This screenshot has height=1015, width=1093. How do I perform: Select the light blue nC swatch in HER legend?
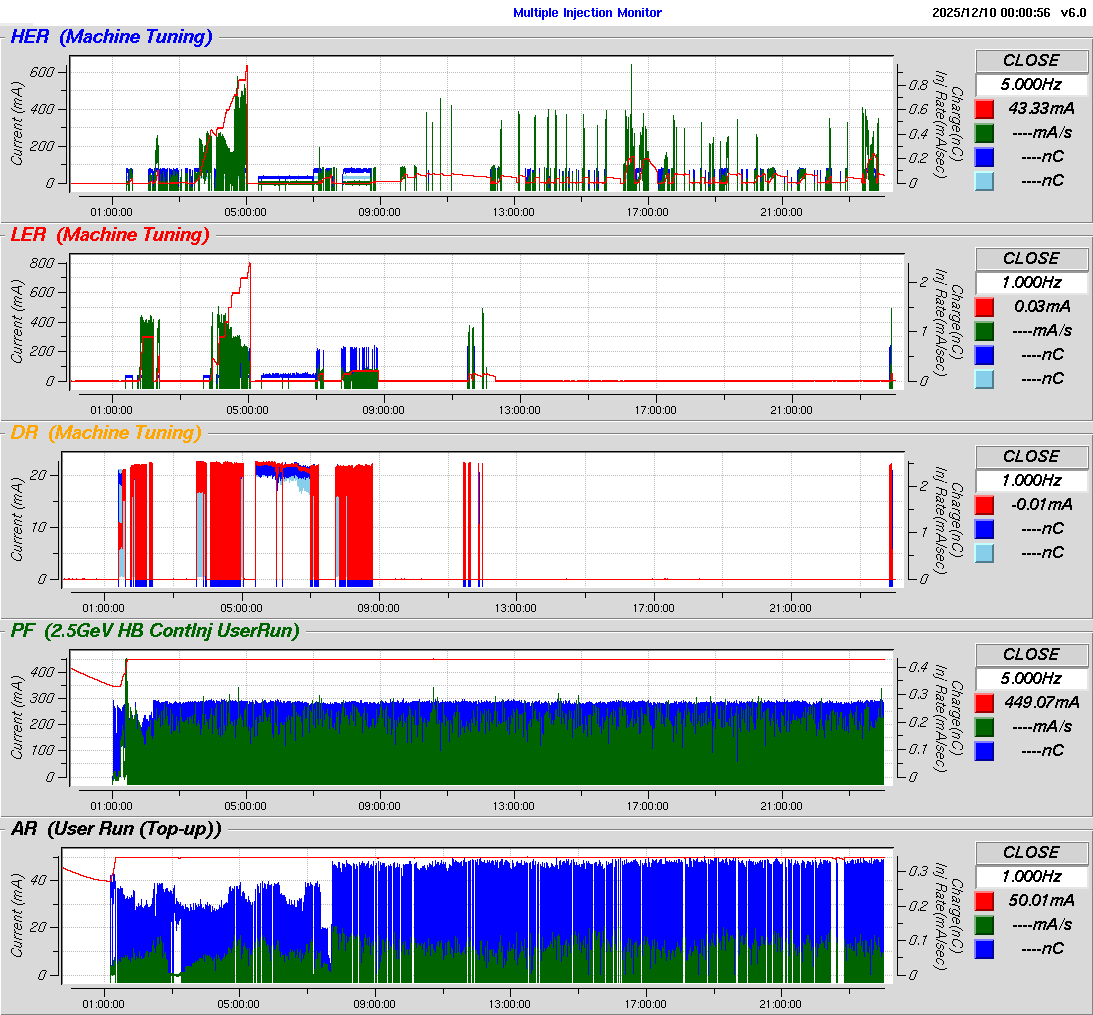tap(985, 181)
